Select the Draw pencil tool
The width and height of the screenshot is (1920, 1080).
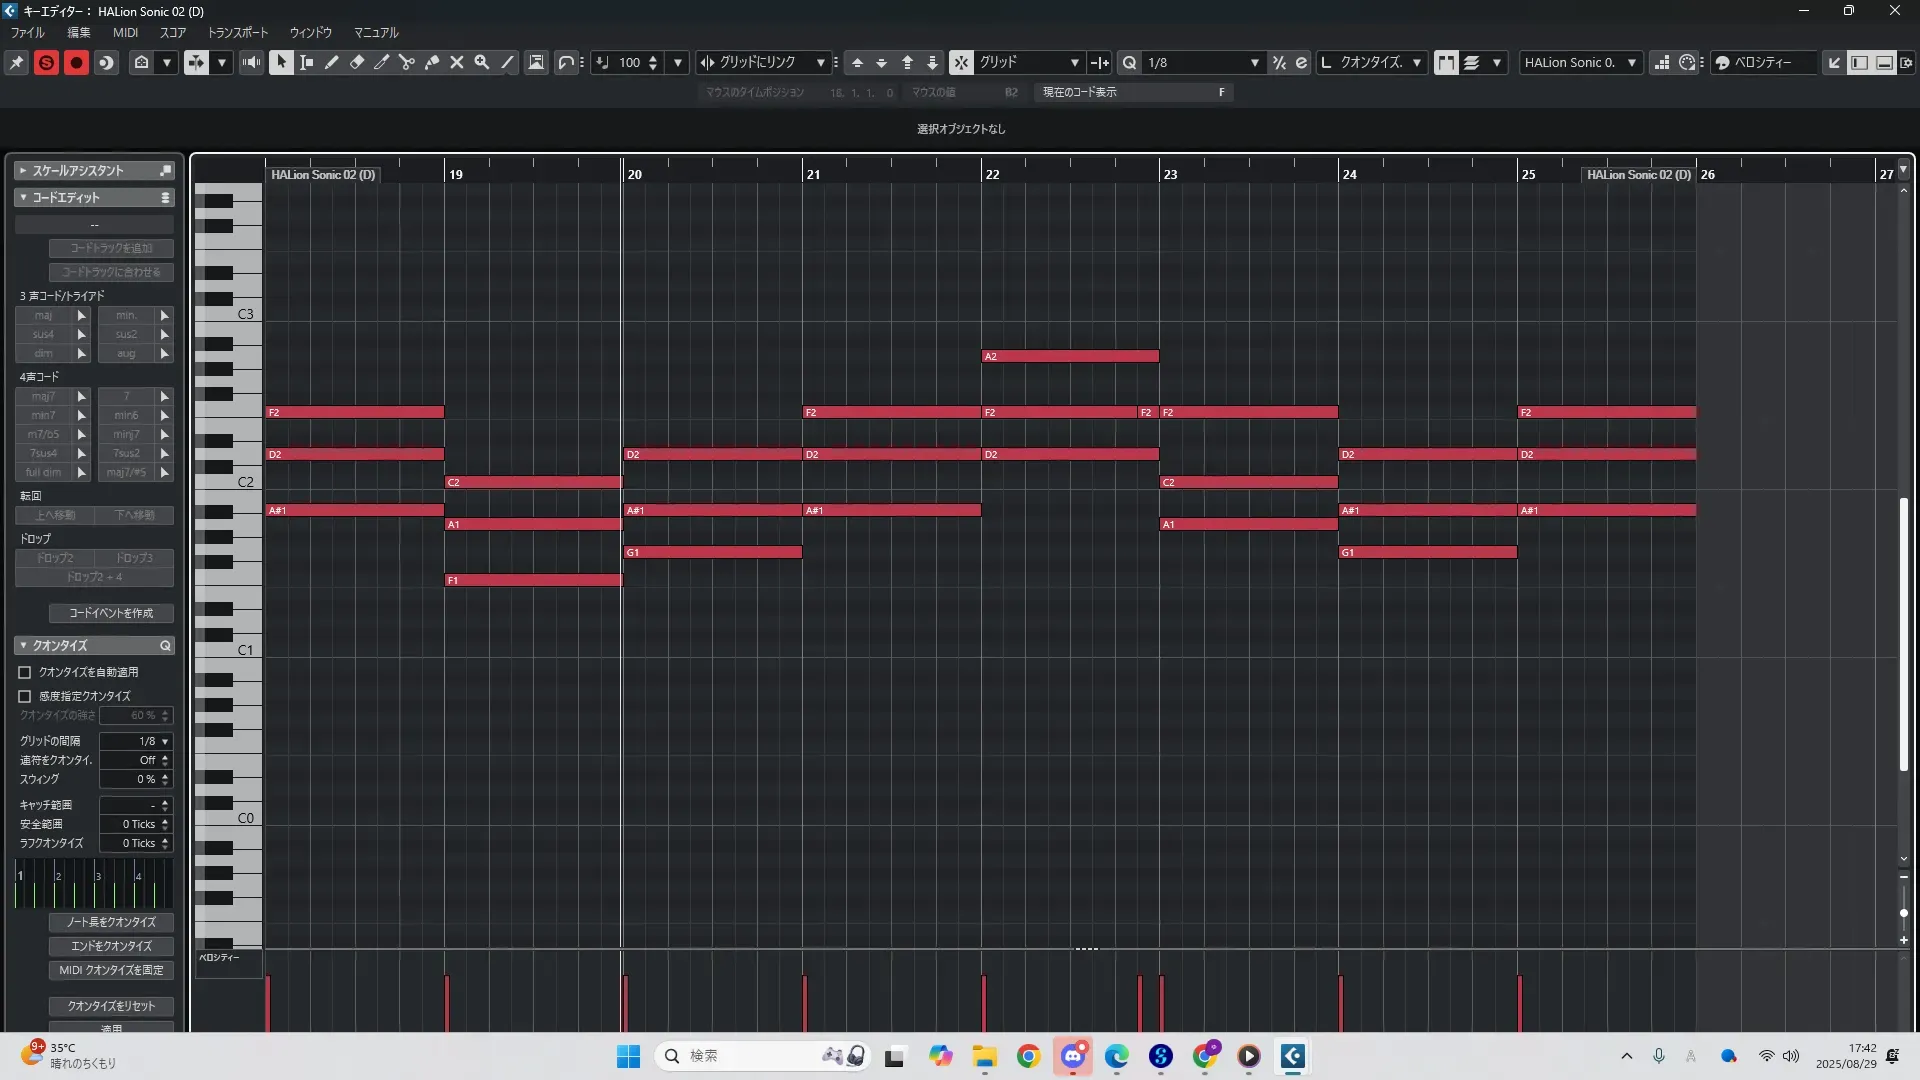(x=331, y=62)
